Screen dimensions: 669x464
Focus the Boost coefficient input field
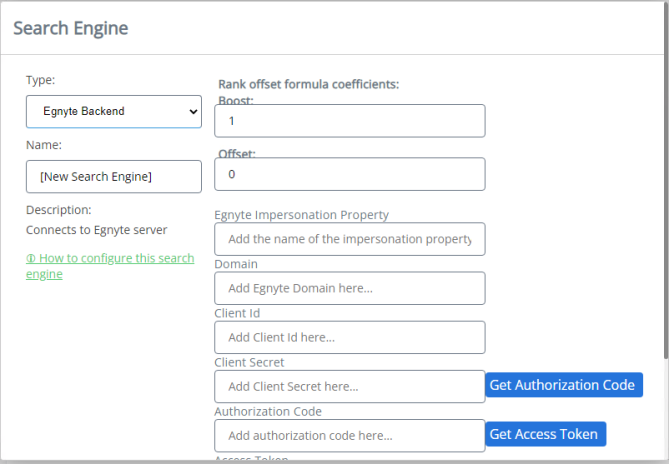coord(349,121)
